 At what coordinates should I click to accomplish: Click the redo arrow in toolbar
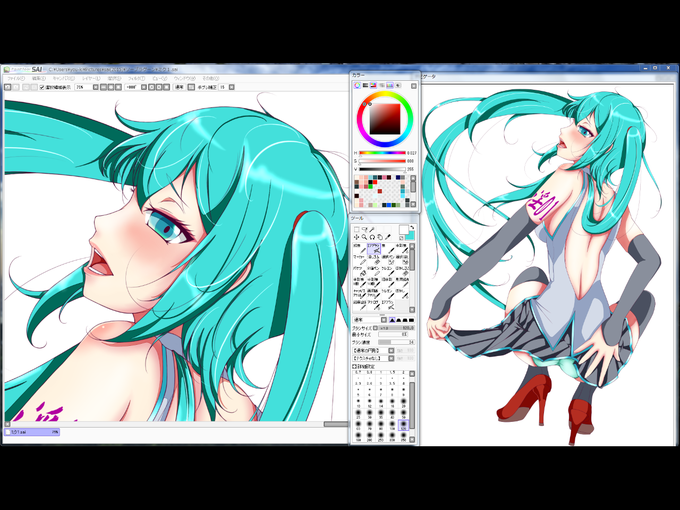click(16, 87)
